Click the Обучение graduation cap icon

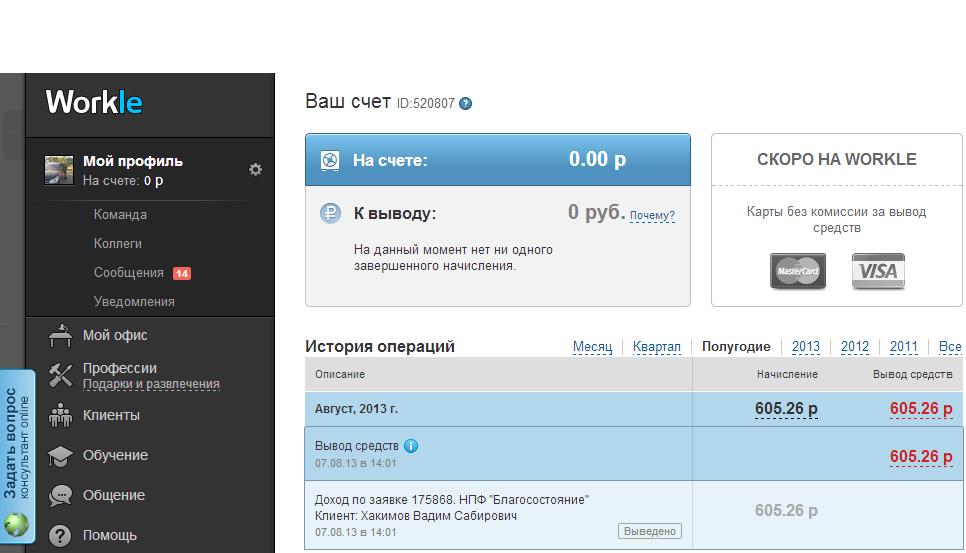point(61,455)
